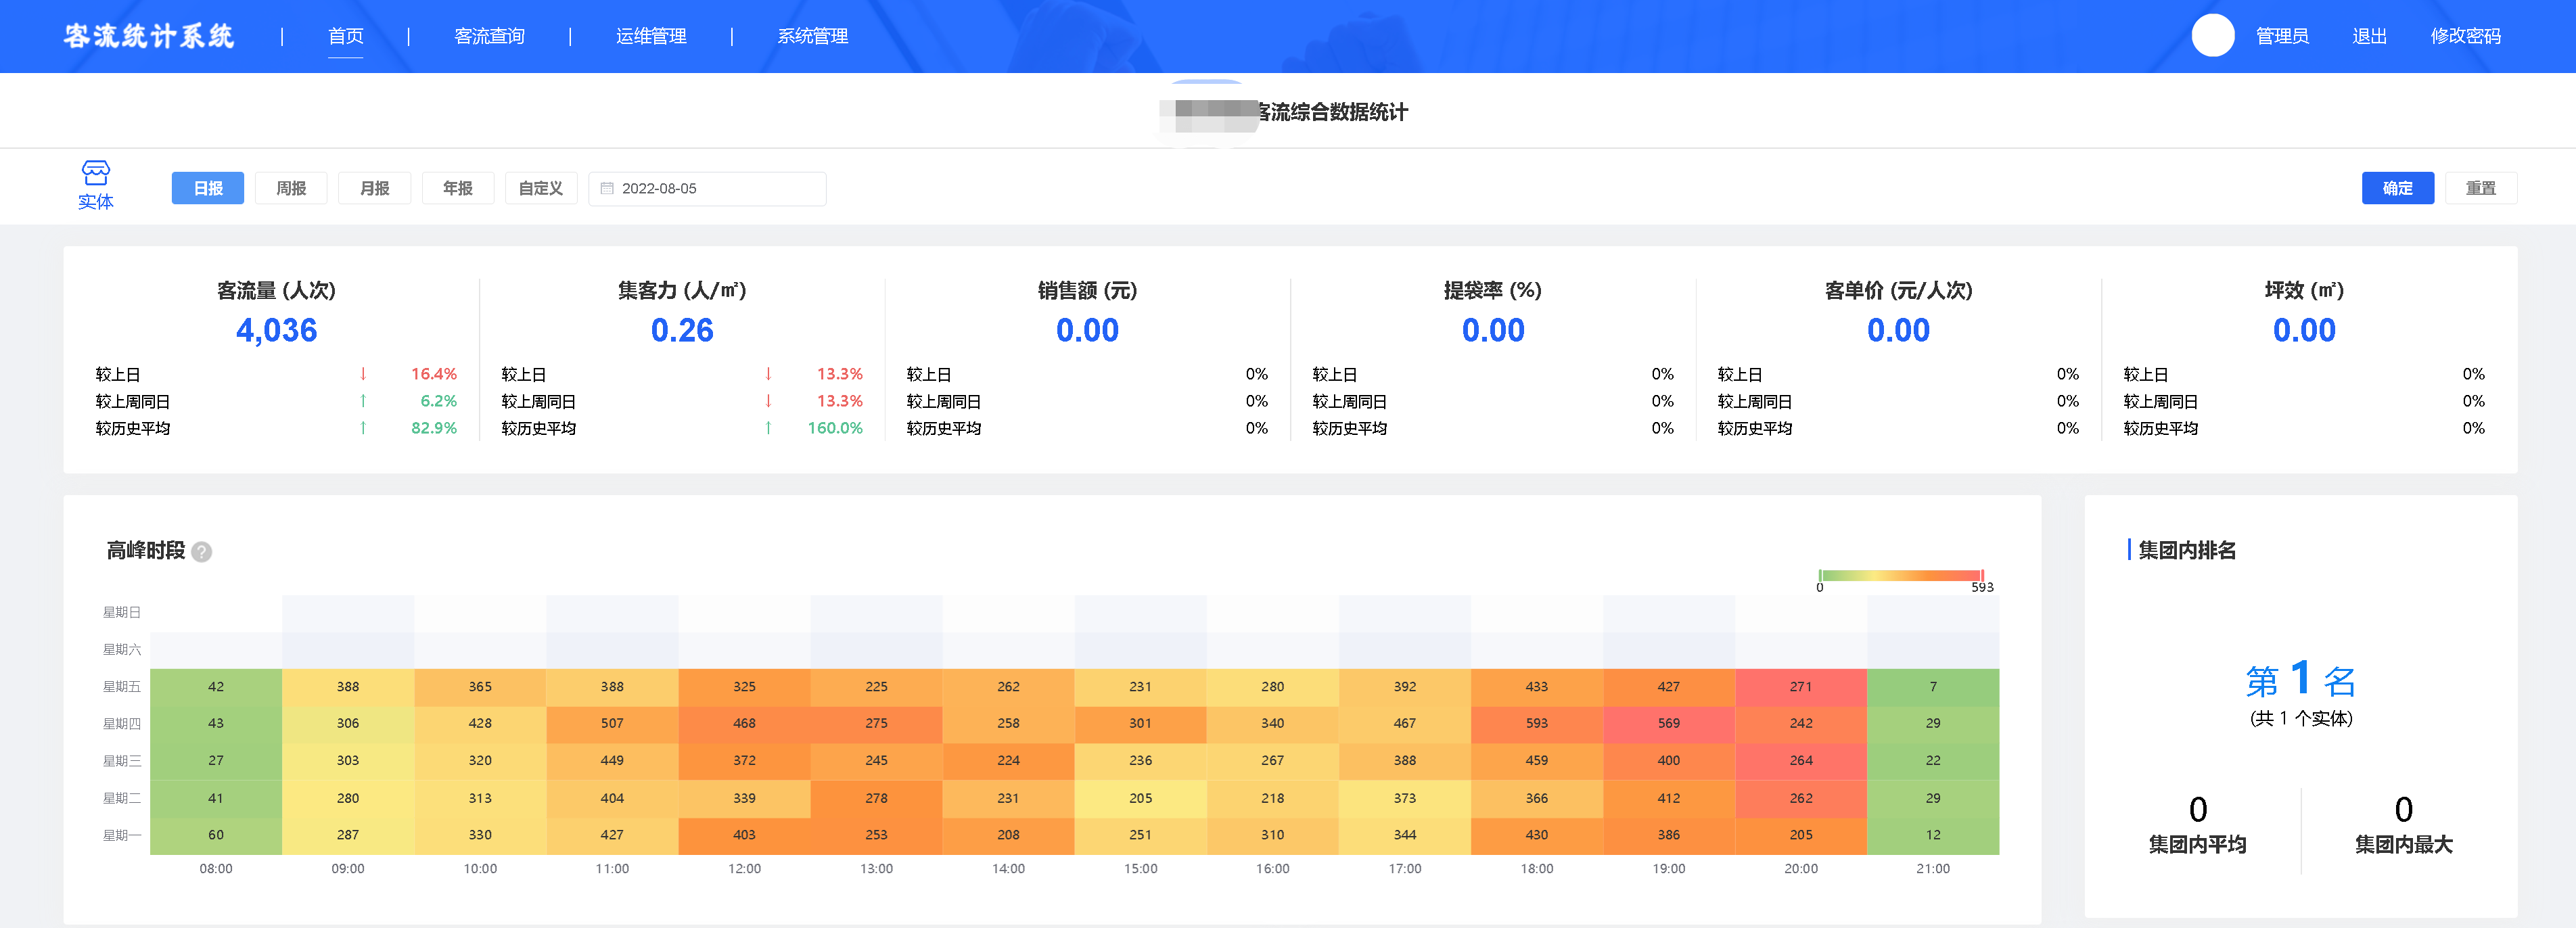
Task: Enable the 自定义 date range mode
Action: pos(541,188)
